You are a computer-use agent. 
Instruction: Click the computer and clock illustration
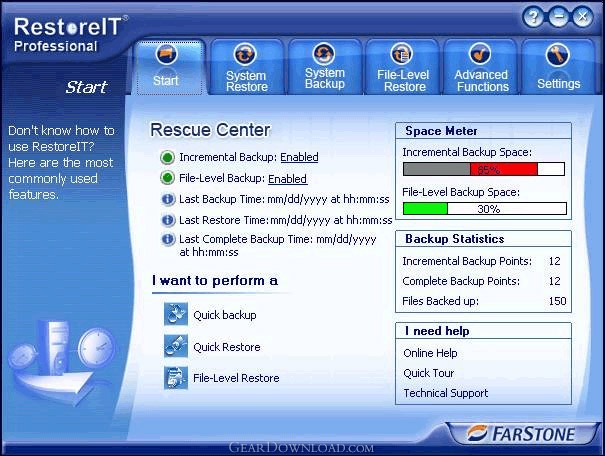coord(62,363)
